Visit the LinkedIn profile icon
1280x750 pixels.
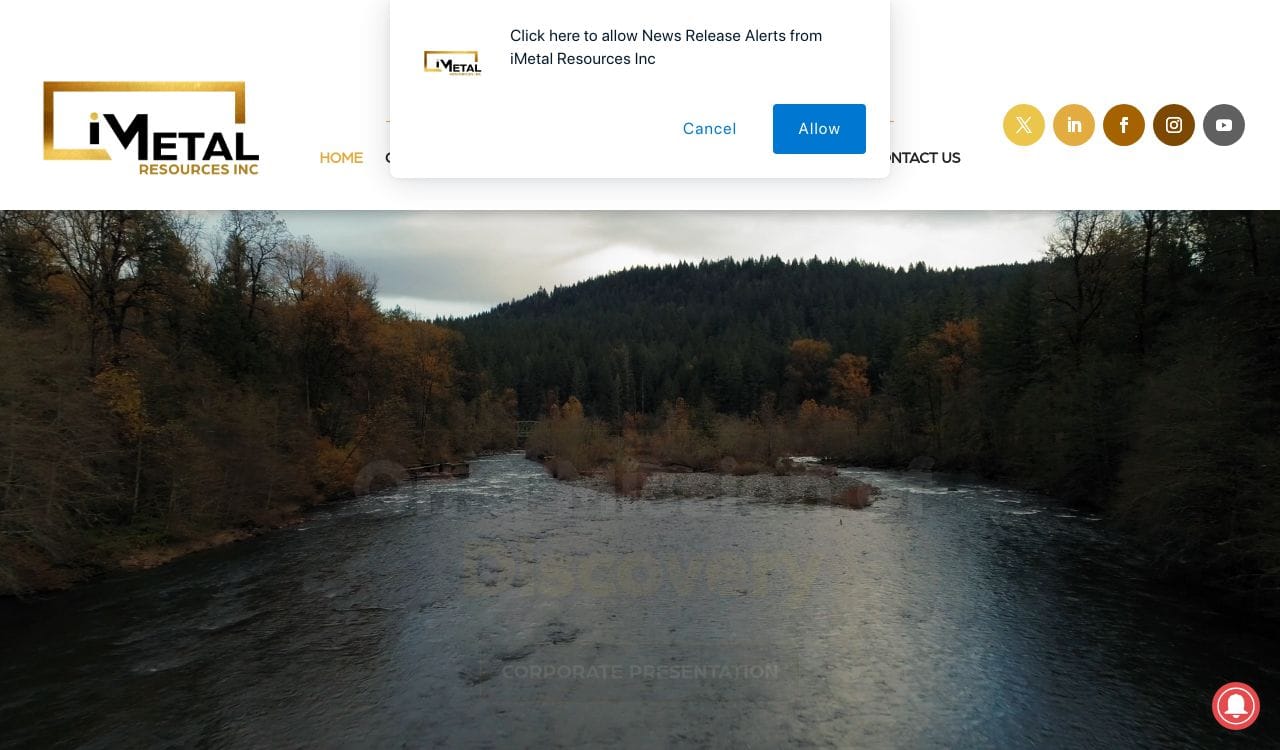pyautogui.click(x=1074, y=125)
